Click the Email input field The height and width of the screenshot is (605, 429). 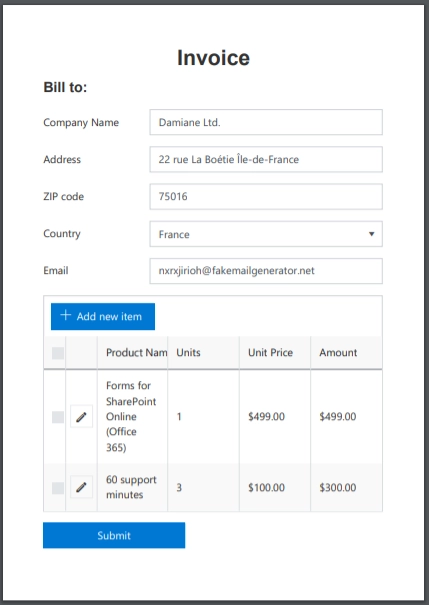[266, 271]
